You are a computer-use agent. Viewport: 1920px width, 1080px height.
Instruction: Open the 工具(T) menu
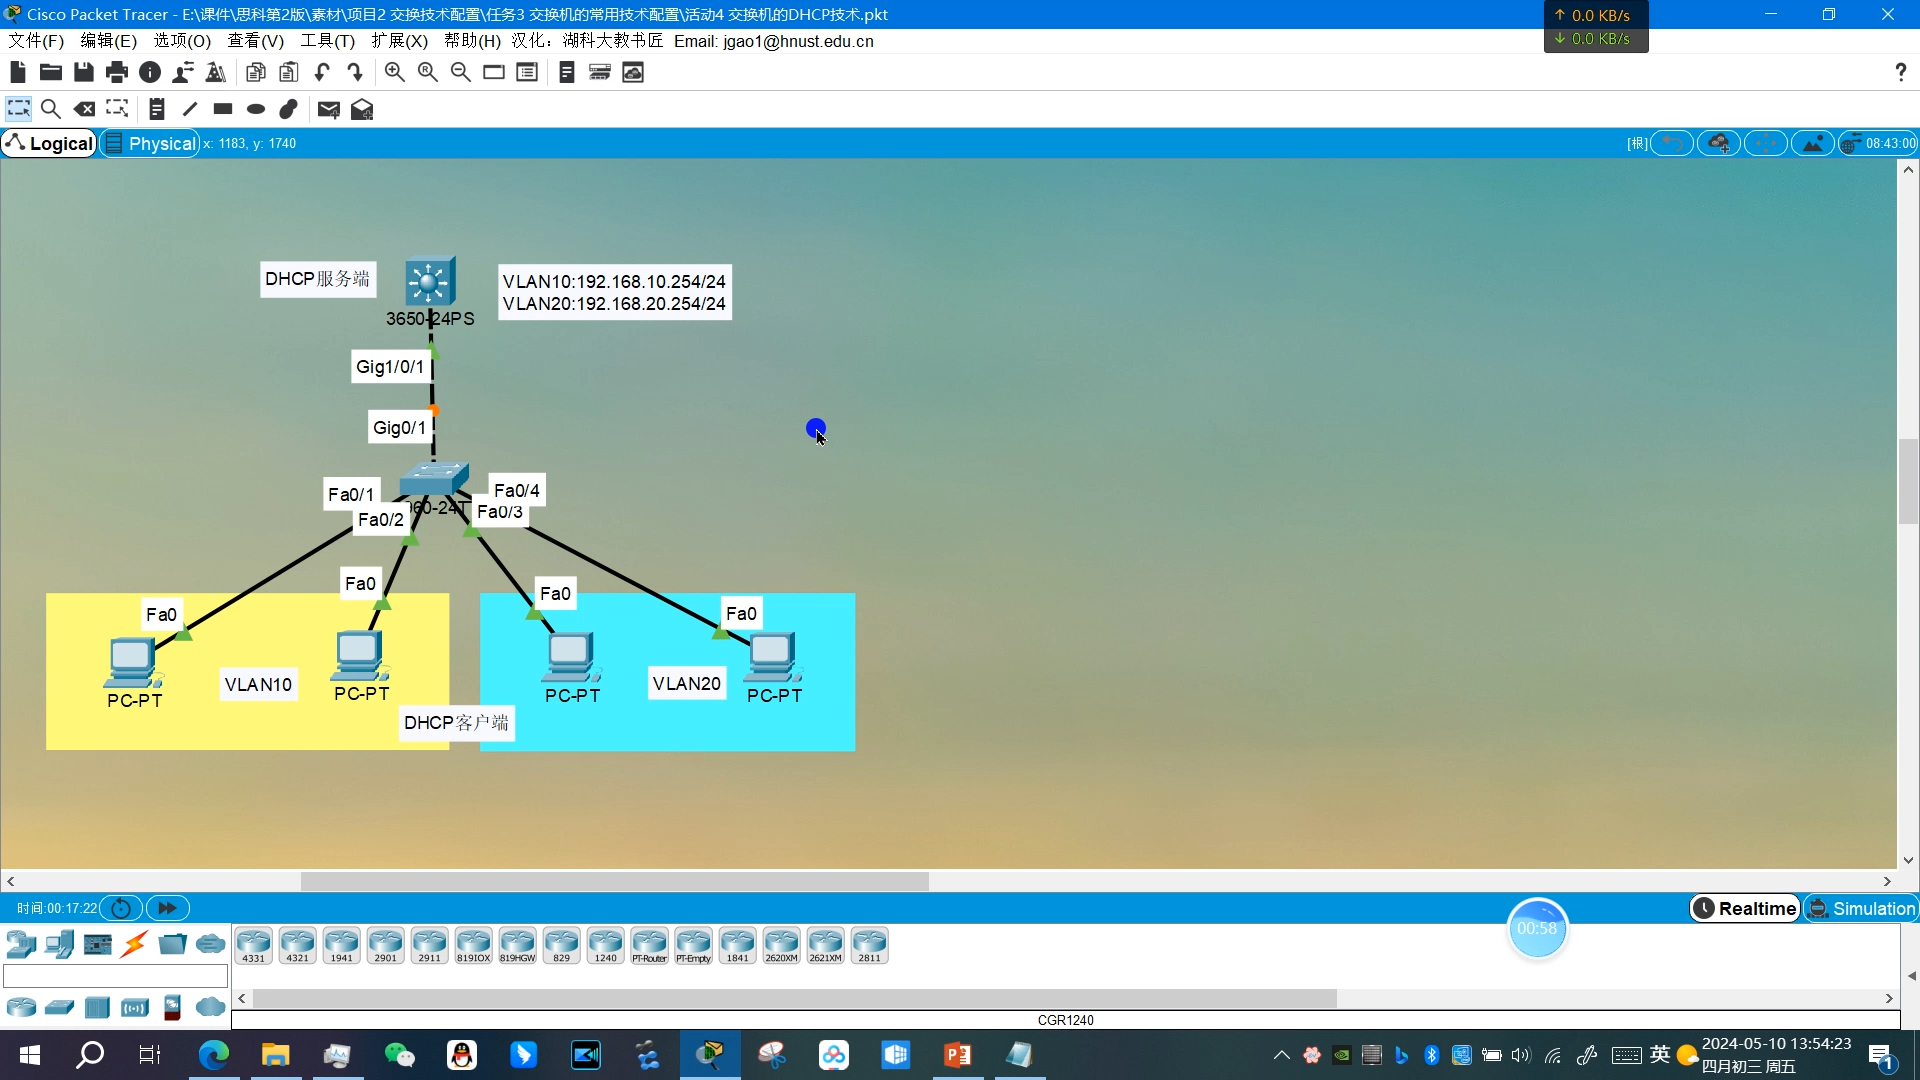pyautogui.click(x=327, y=41)
